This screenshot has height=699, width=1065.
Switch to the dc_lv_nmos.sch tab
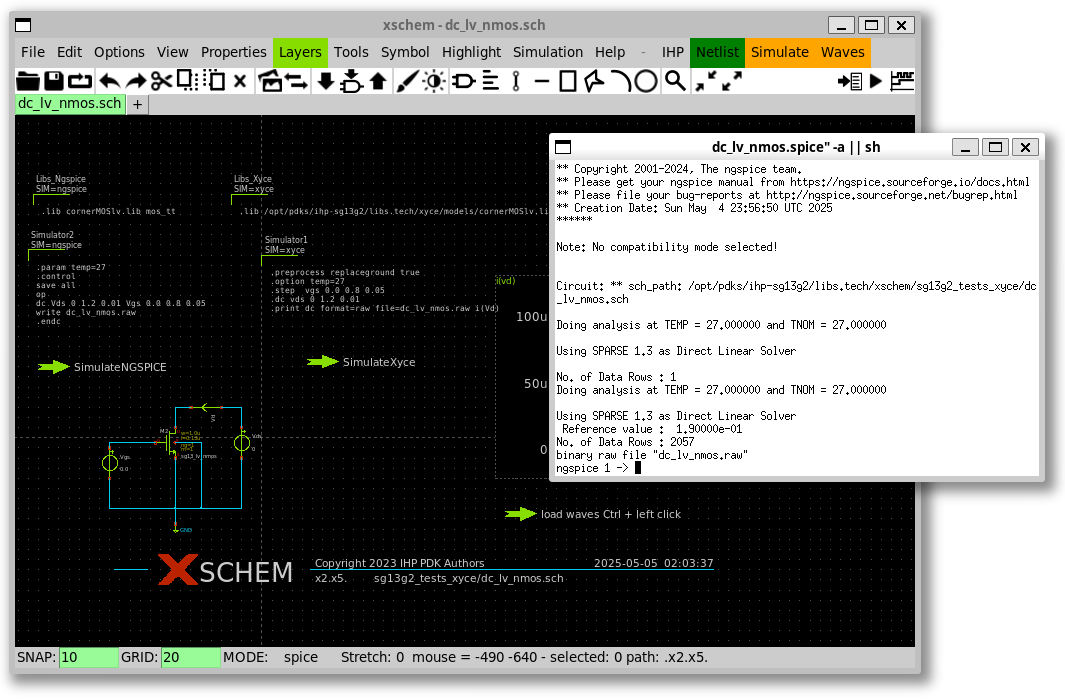[70, 103]
